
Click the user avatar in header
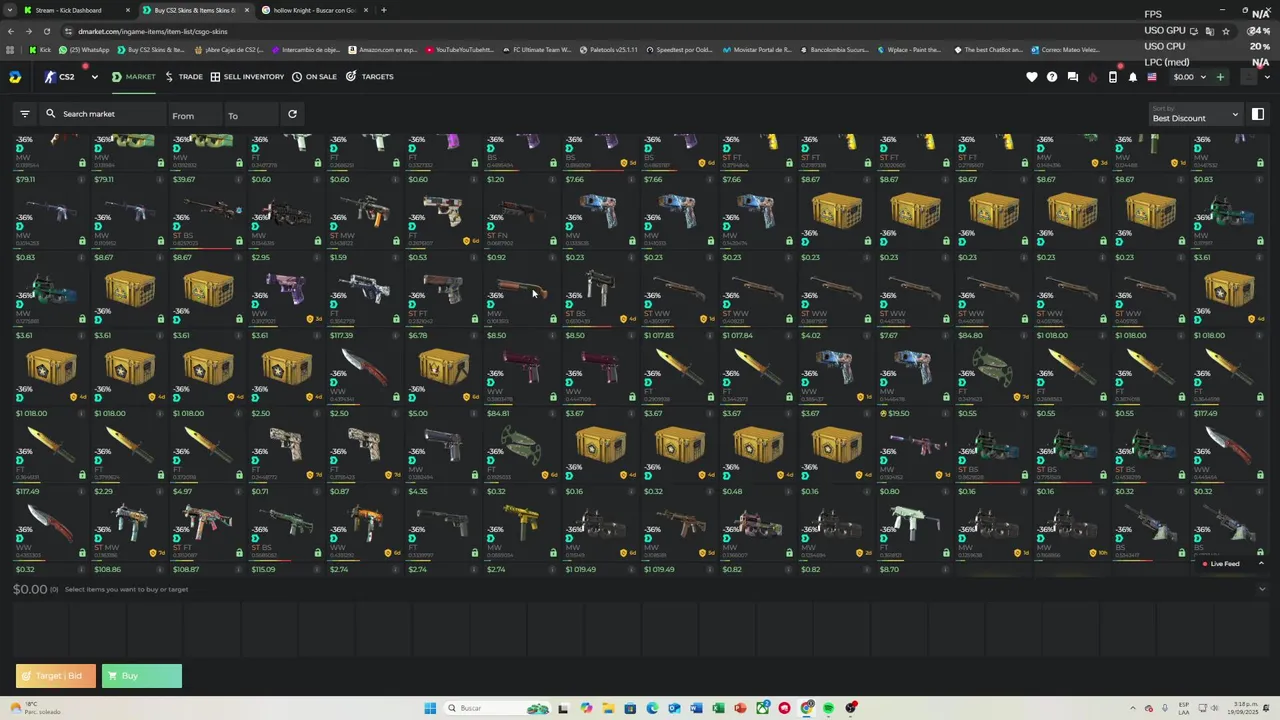tap(1248, 77)
